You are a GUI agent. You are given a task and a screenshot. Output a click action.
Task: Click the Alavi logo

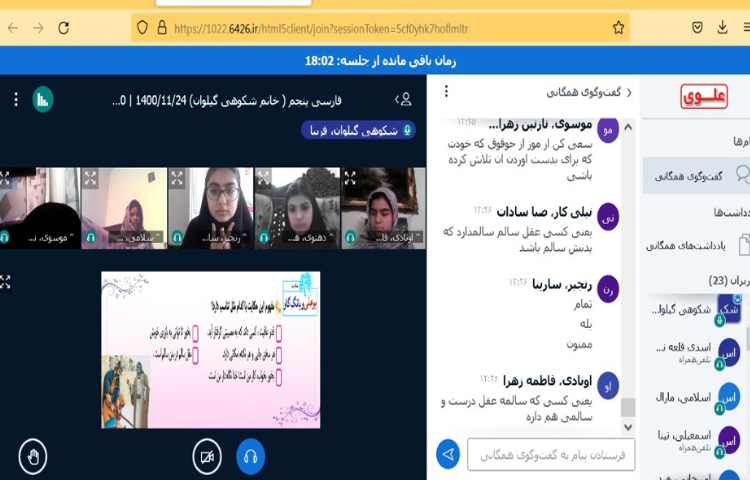coord(704,97)
